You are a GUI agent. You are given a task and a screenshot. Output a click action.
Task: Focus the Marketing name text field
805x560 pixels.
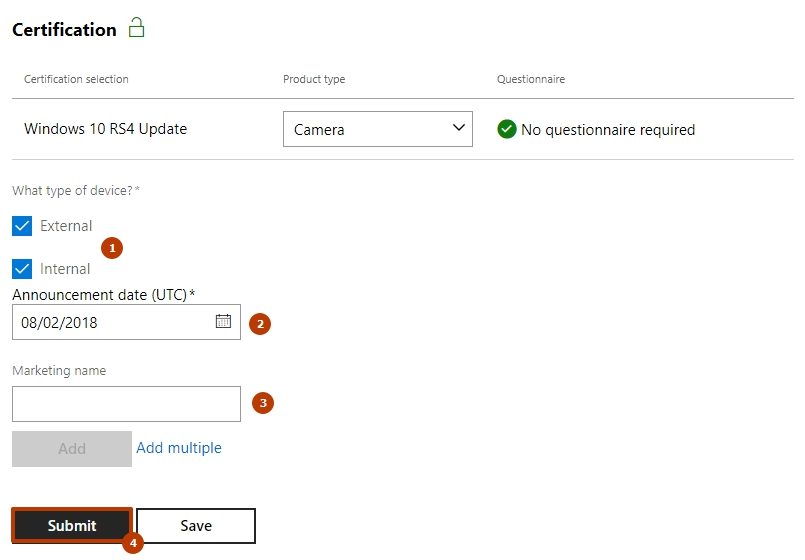click(x=126, y=404)
